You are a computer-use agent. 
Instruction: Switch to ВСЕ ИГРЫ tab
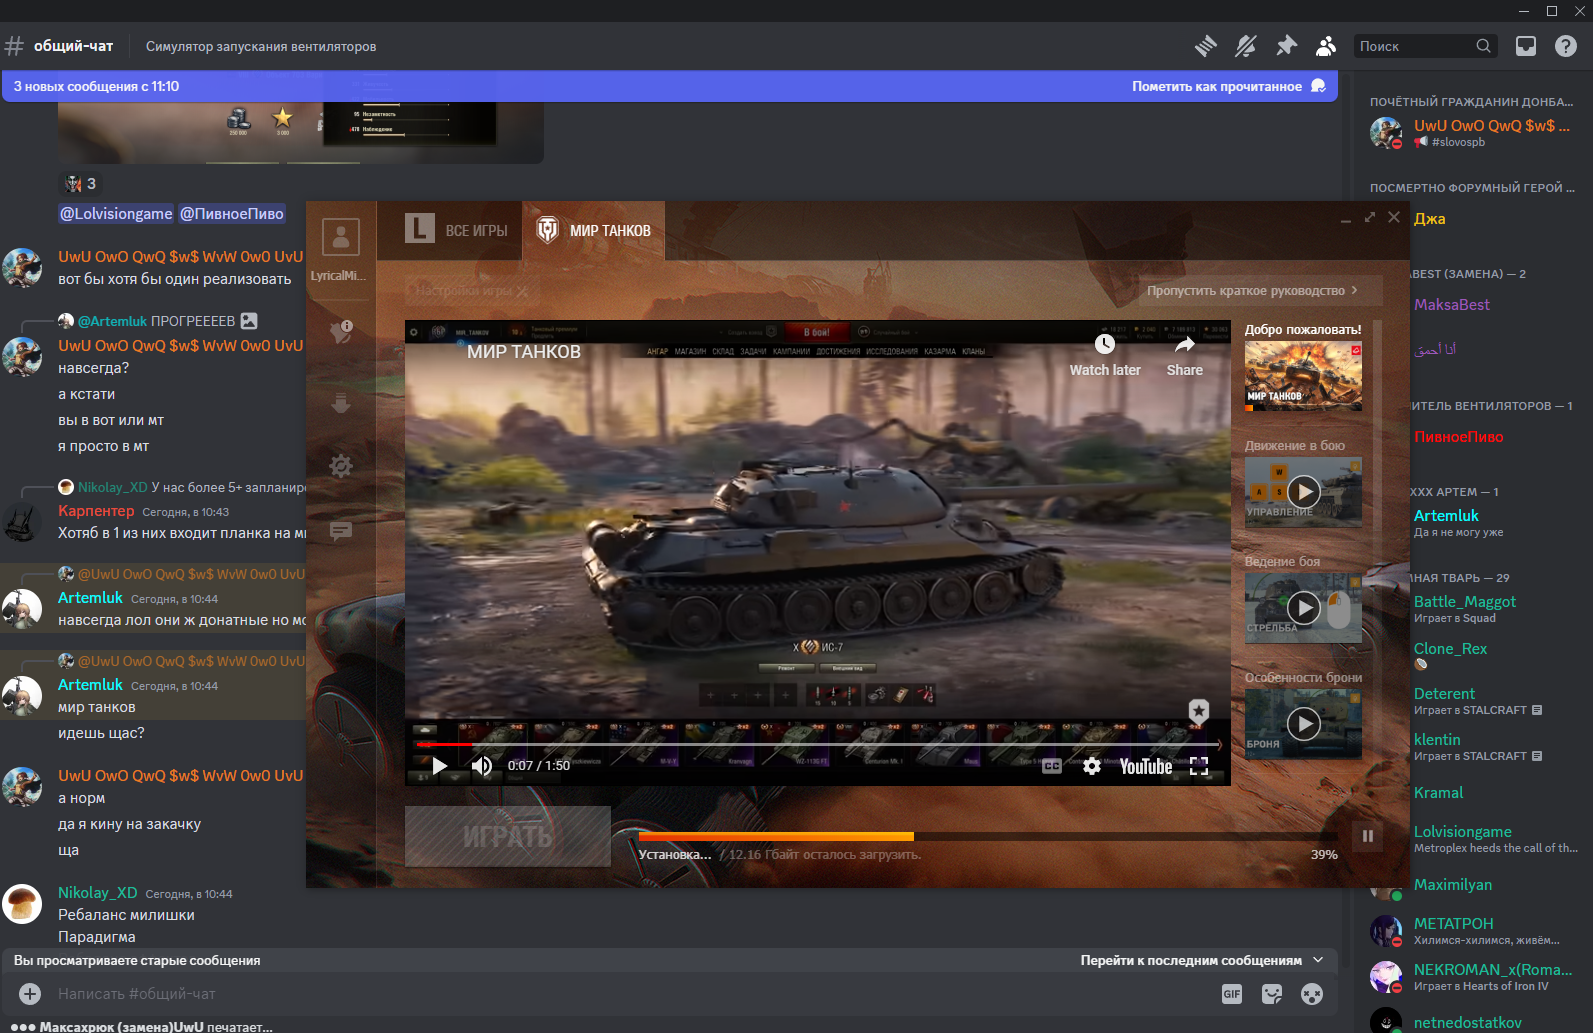coord(456,230)
